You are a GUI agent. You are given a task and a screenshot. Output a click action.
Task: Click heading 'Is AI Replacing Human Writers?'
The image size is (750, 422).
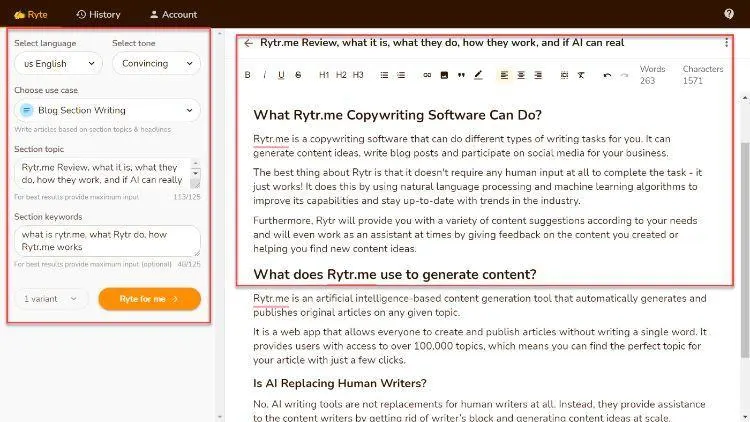[340, 383]
